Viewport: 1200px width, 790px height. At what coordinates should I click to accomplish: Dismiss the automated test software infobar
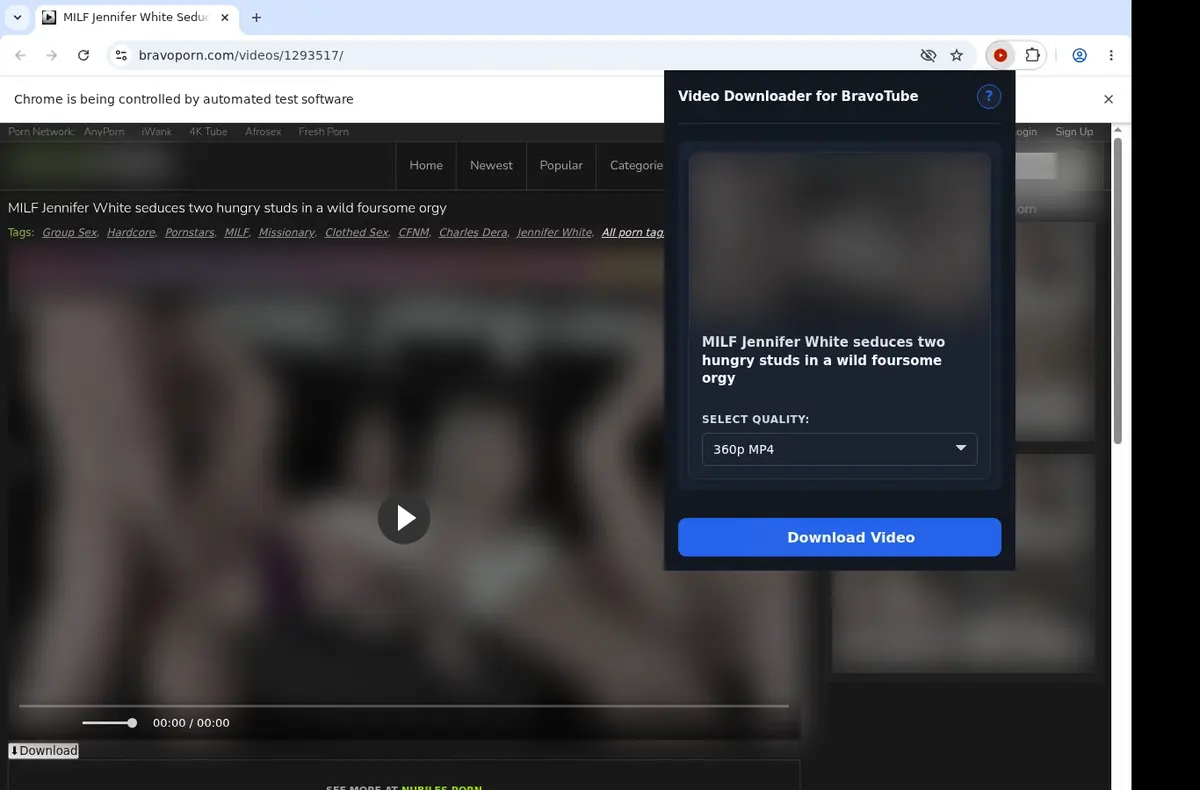(1108, 99)
